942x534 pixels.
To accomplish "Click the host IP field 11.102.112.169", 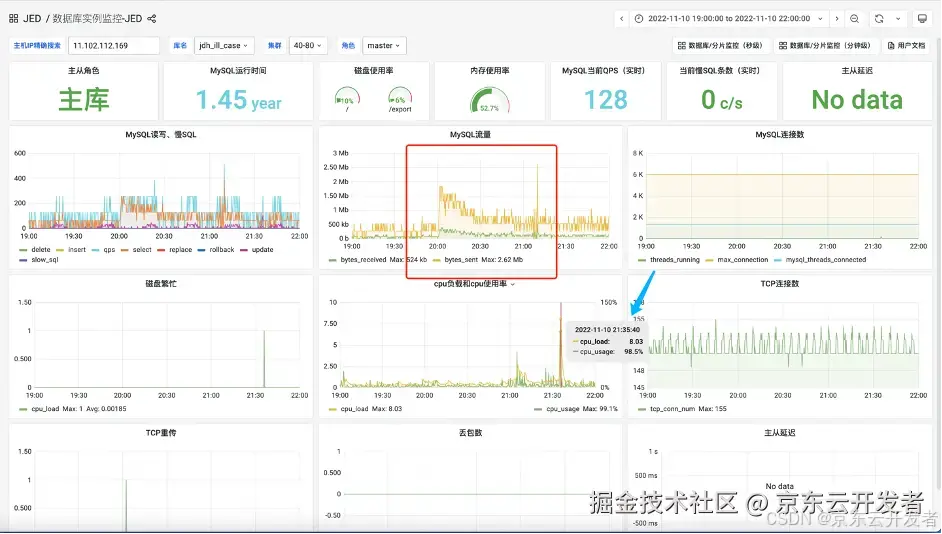I will pyautogui.click(x=114, y=46).
